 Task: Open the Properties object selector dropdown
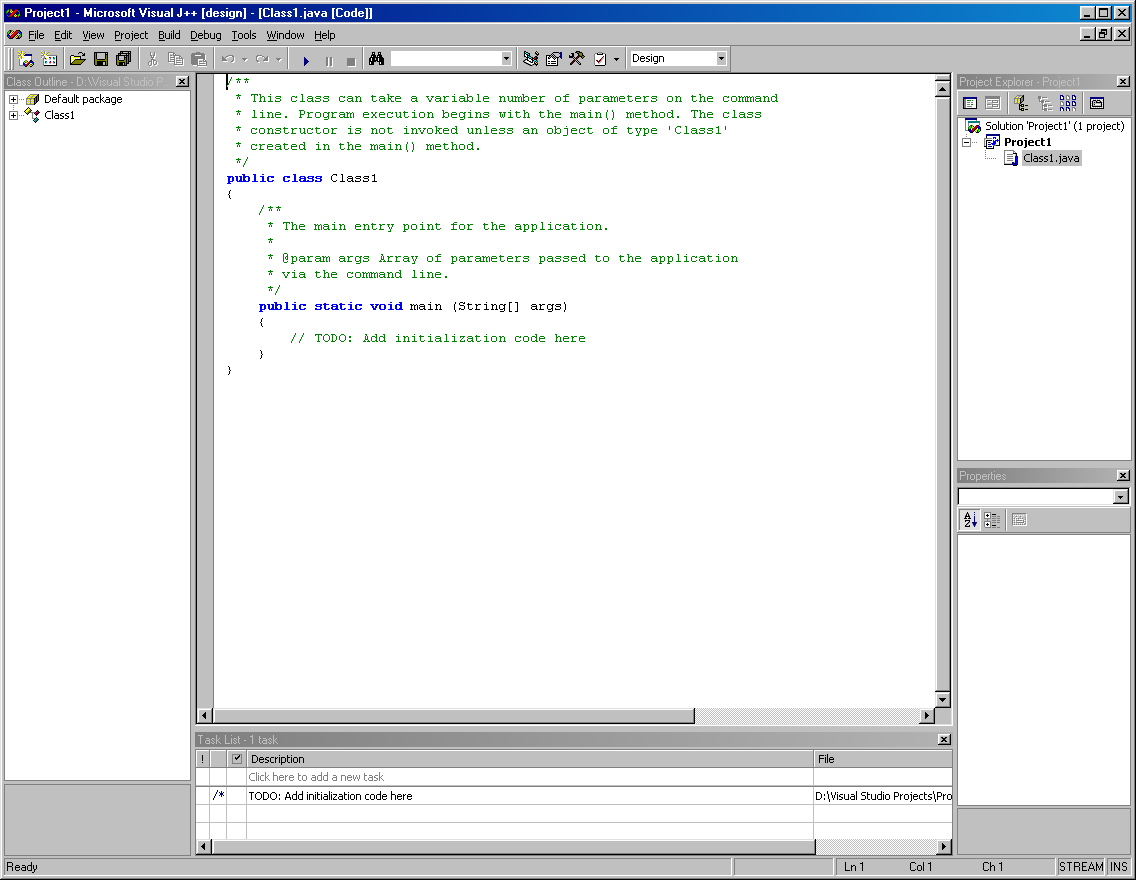[x=1121, y=497]
